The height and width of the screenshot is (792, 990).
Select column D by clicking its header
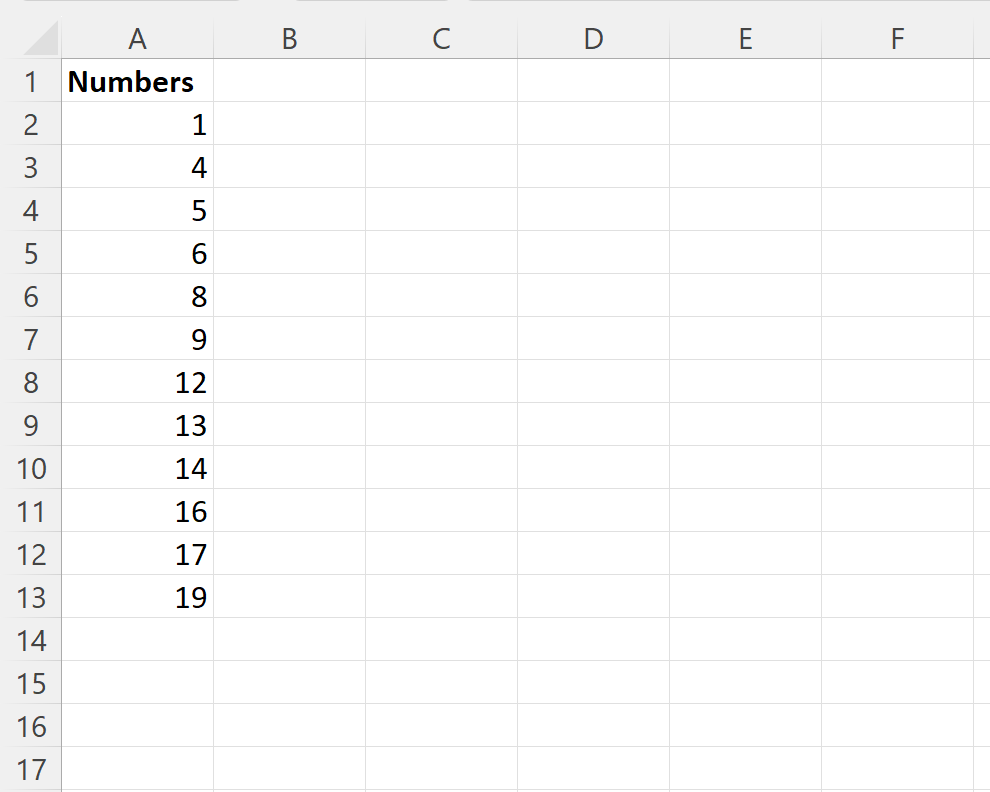[x=593, y=39]
